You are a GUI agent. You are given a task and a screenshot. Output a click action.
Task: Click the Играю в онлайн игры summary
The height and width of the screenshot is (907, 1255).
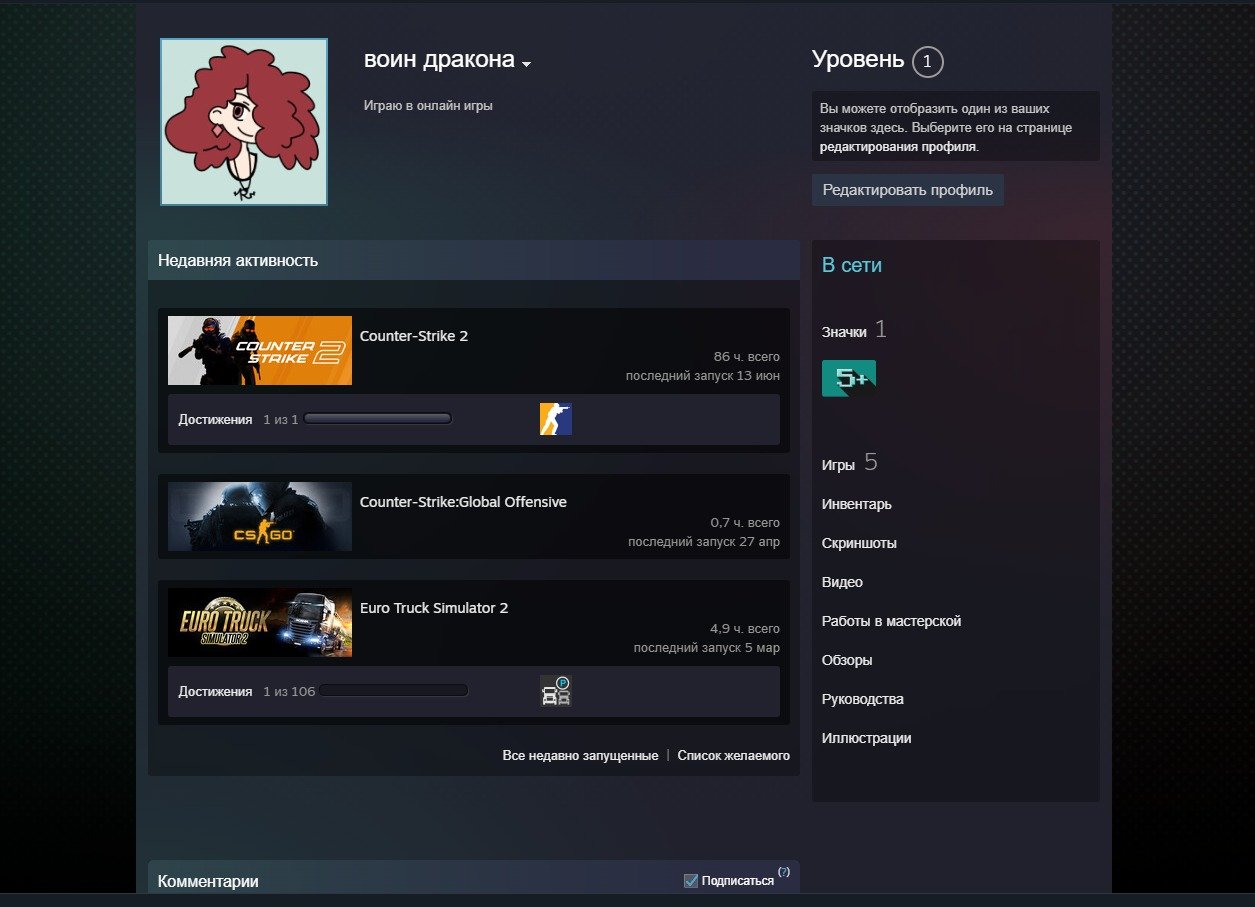click(x=428, y=105)
